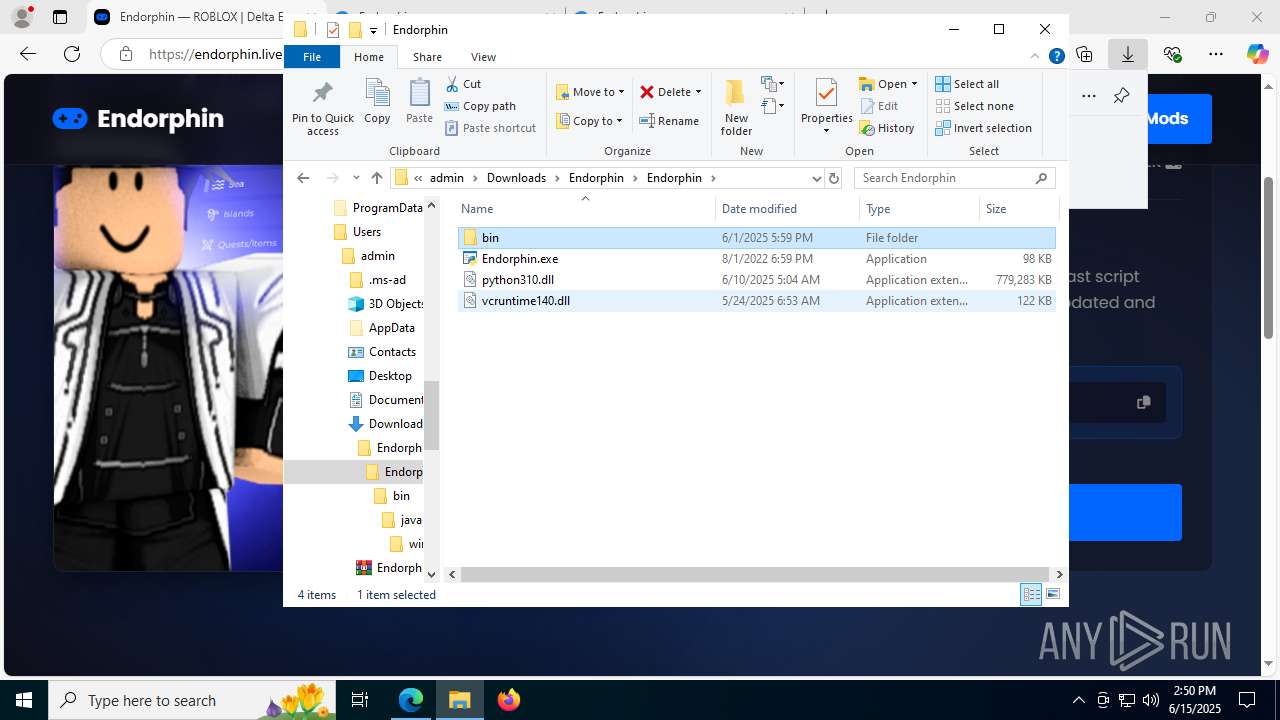Select the python310.dll file
This screenshot has height=720, width=1280.
756,280
